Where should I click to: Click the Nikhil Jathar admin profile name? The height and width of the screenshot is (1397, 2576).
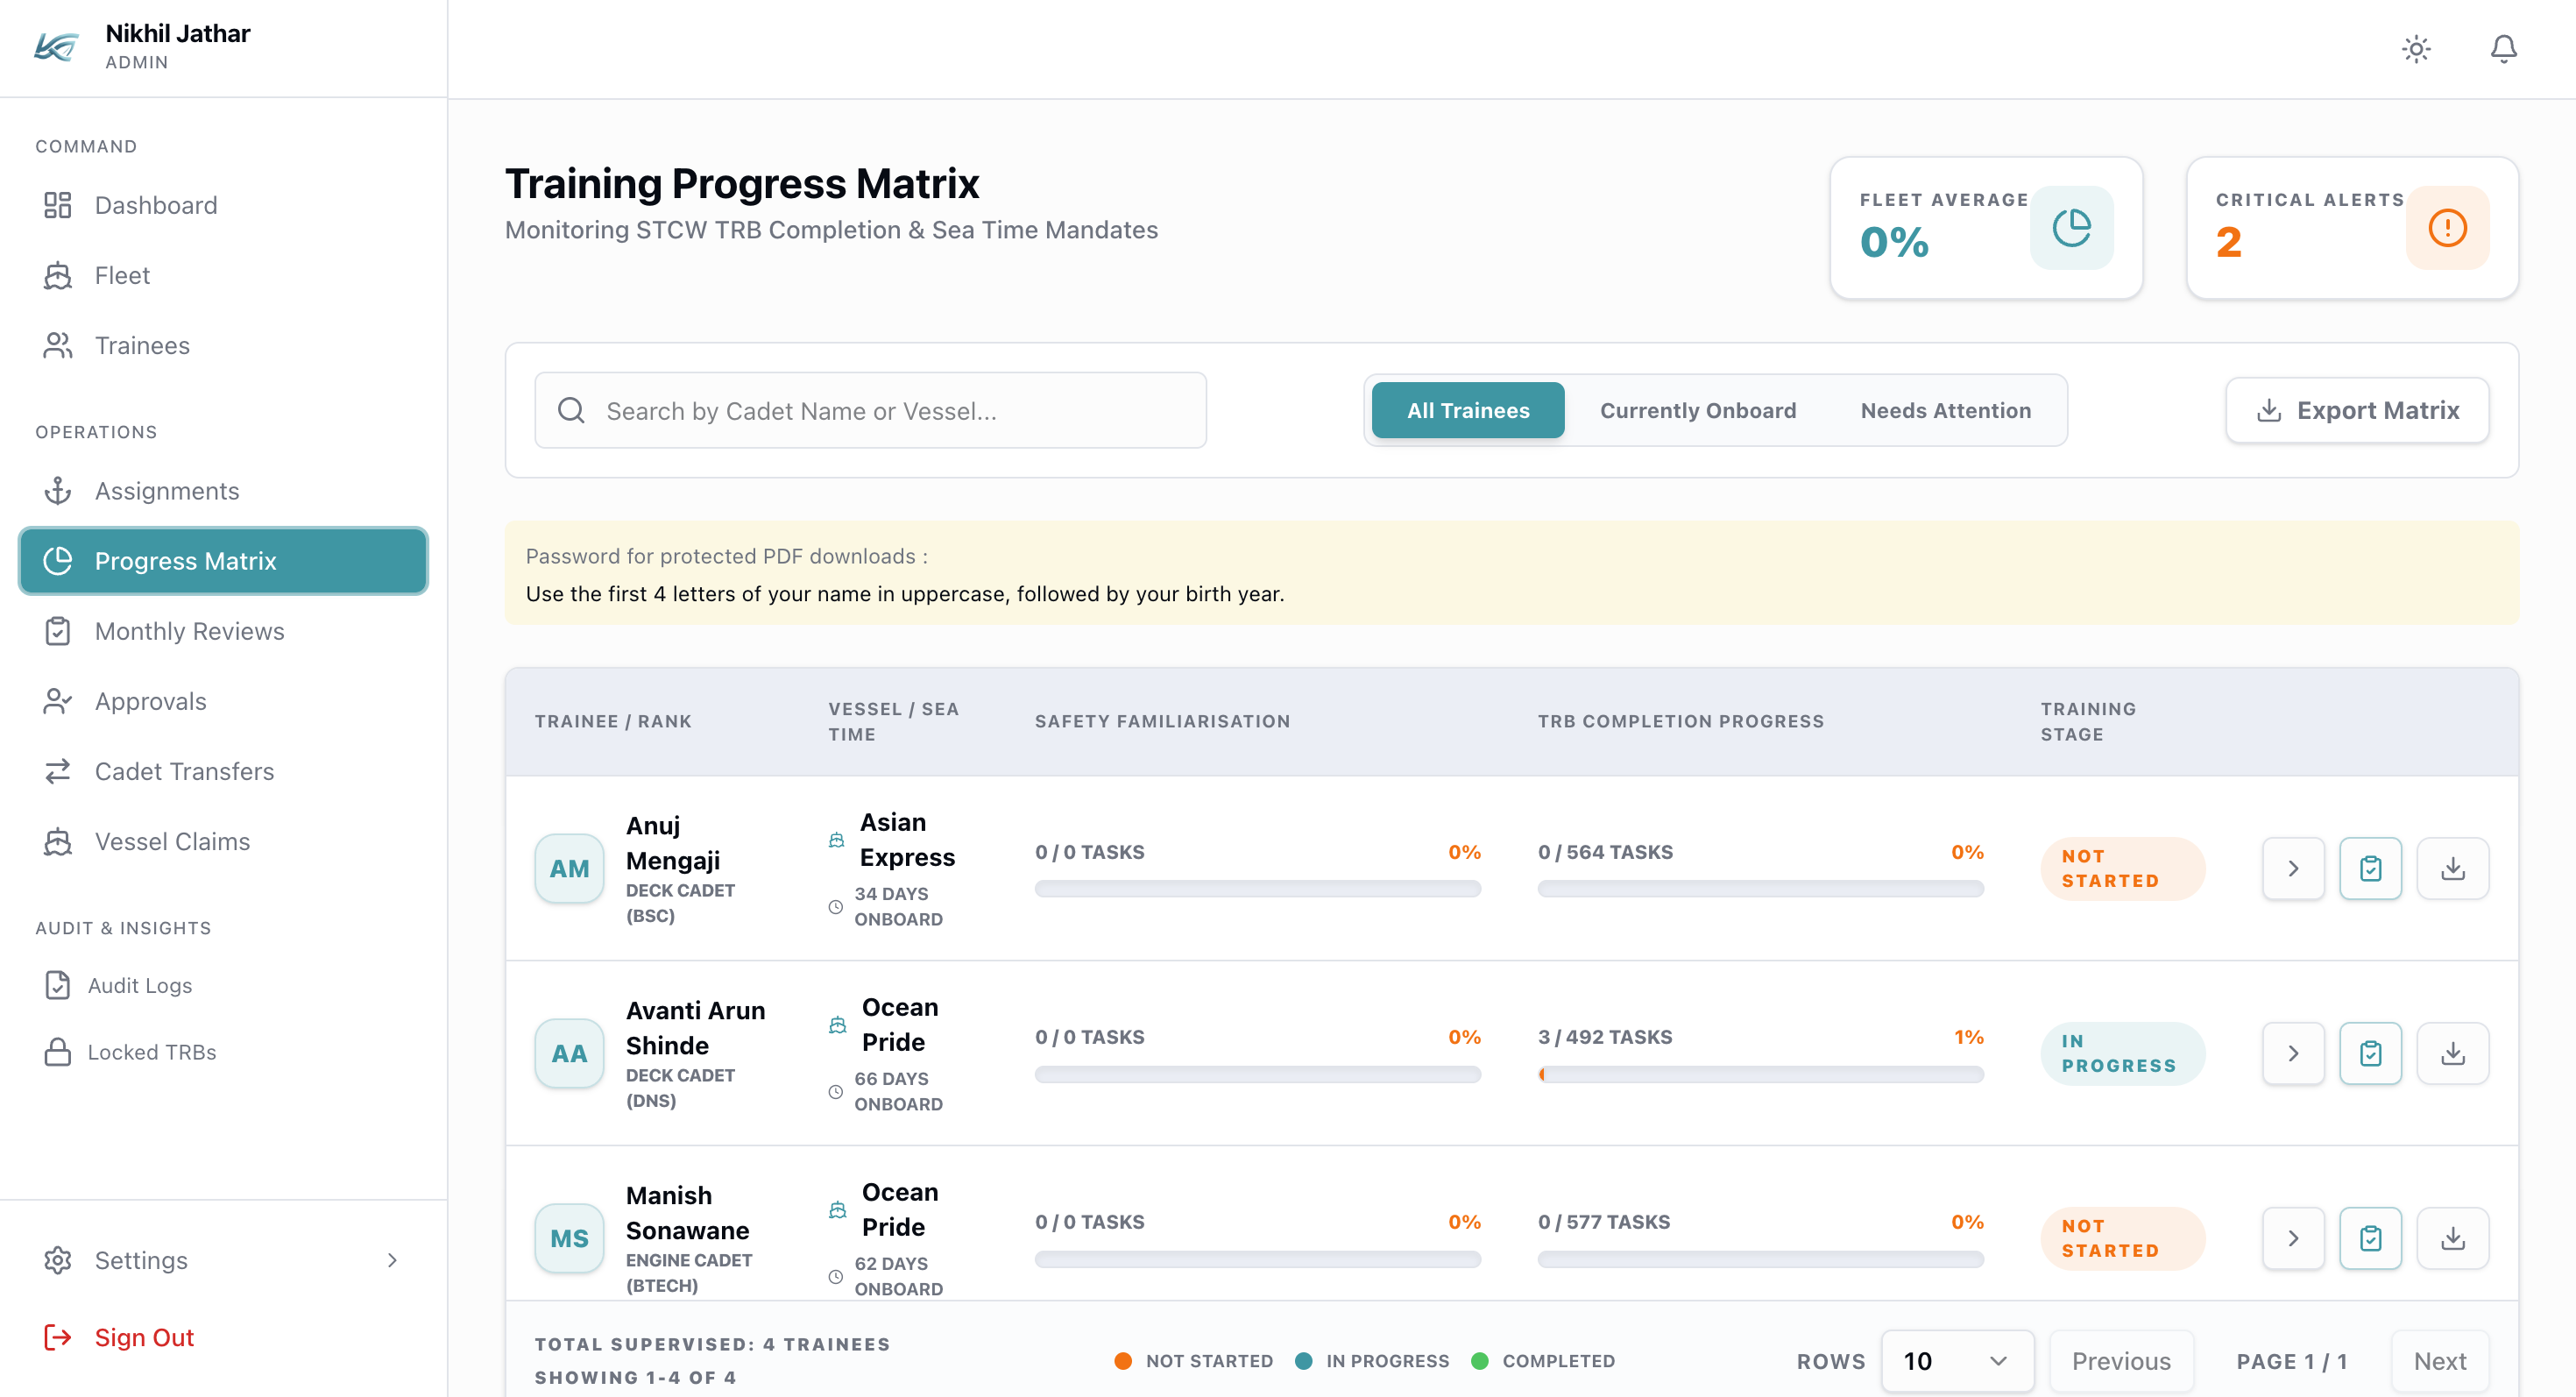(x=177, y=34)
